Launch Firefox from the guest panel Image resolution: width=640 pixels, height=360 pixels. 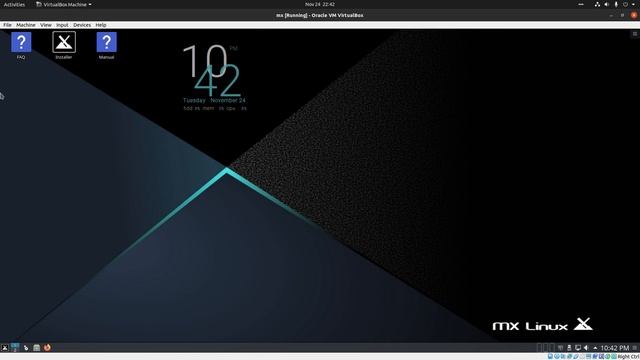tap(47, 347)
